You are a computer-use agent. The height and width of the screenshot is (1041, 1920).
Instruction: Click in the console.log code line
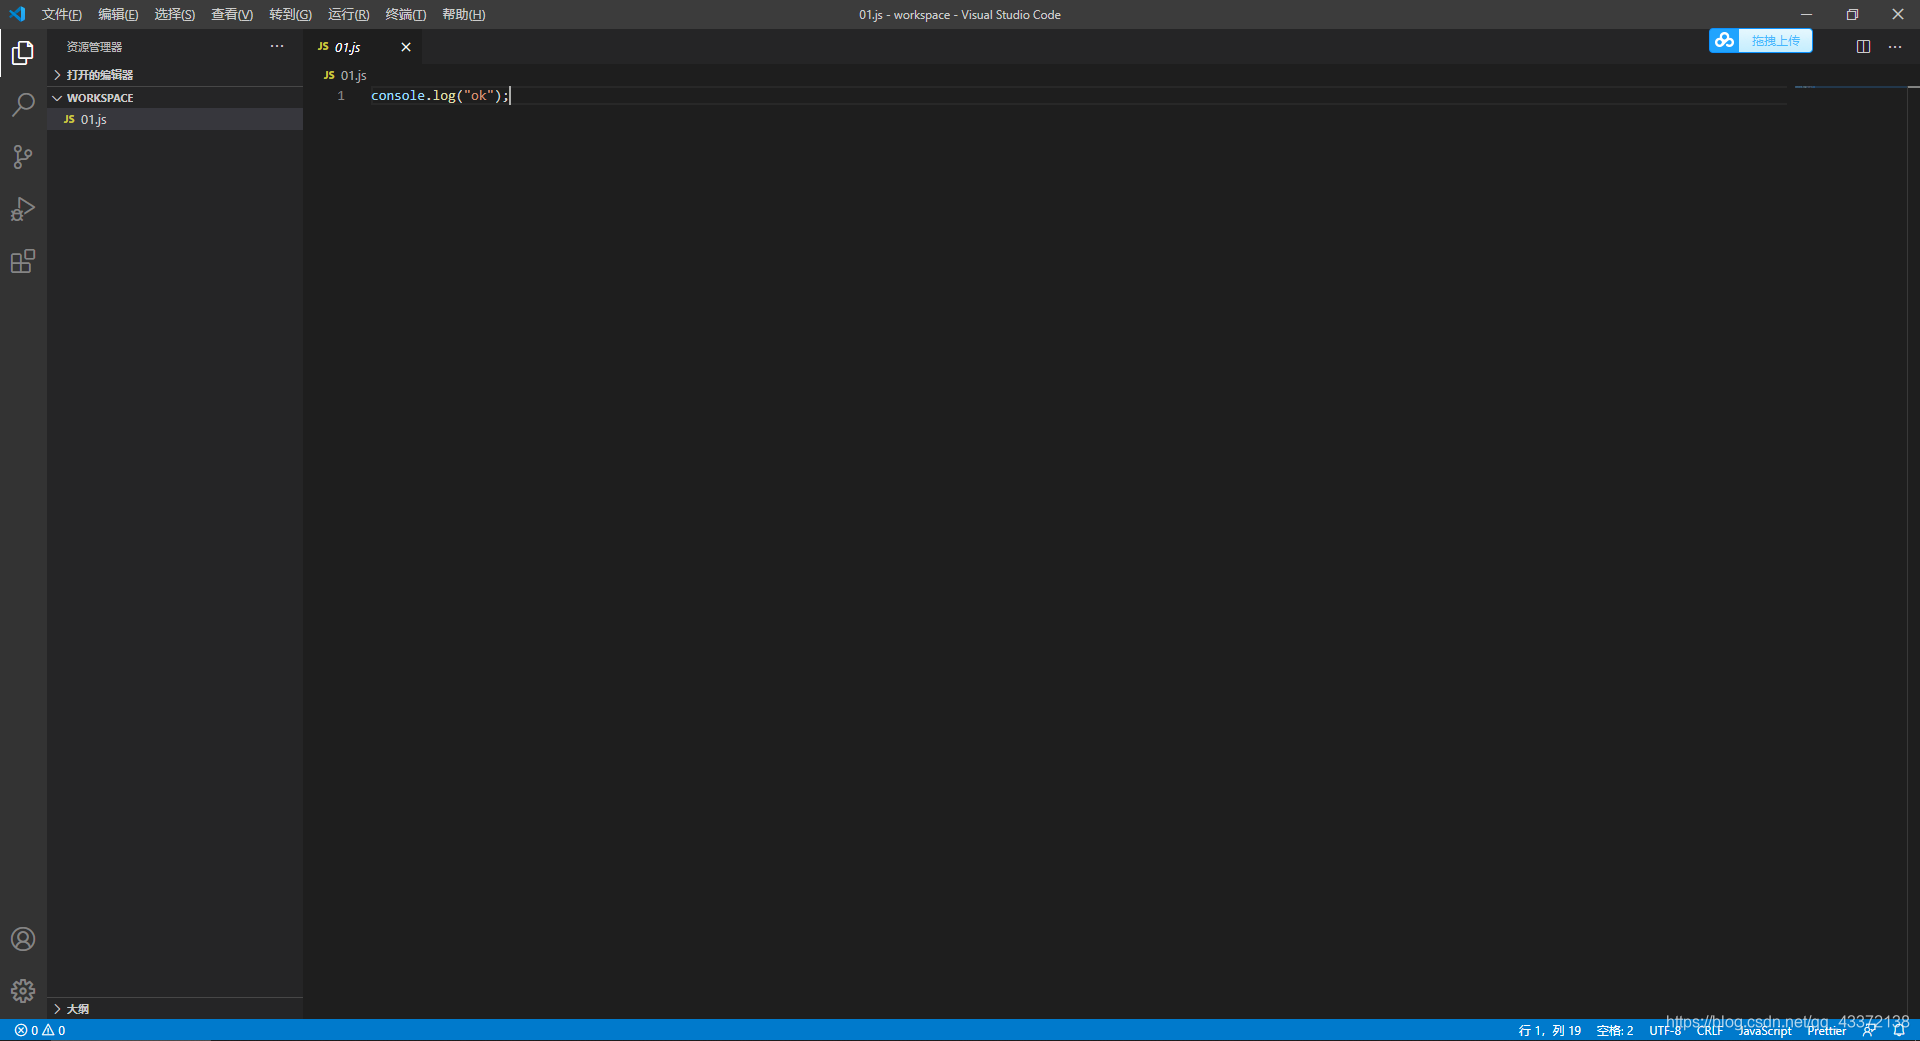click(x=440, y=96)
